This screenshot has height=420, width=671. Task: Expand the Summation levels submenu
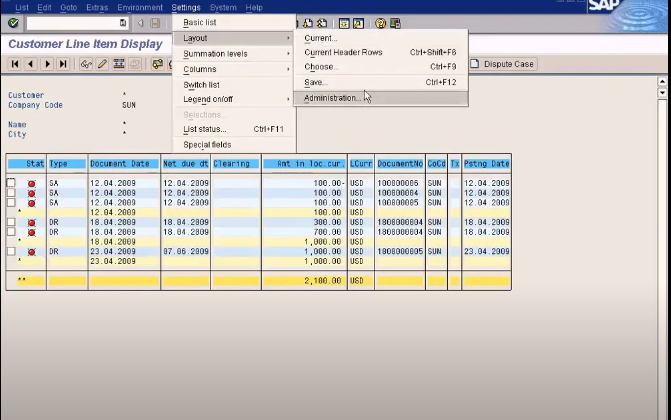pyautogui.click(x=234, y=54)
